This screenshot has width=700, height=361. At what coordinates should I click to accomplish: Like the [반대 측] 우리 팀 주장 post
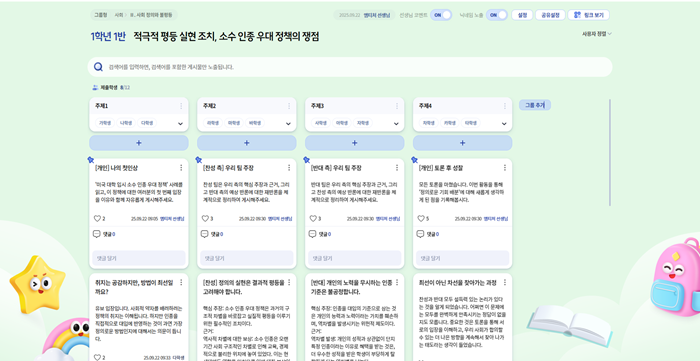313,219
